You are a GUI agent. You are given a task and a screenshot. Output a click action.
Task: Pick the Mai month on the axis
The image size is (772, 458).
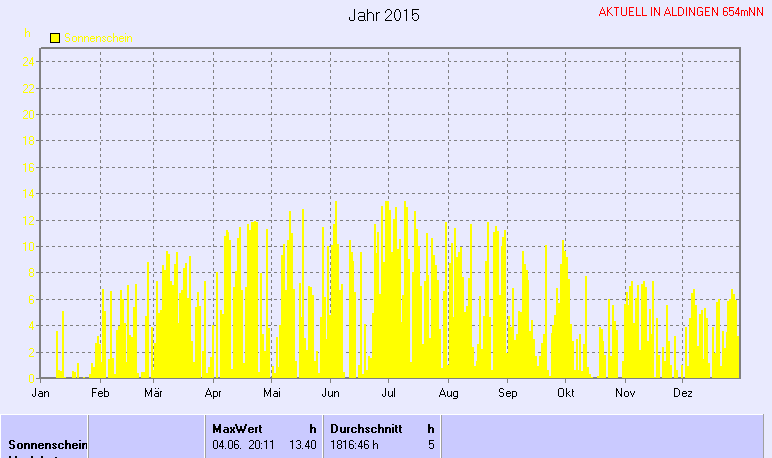(x=270, y=393)
